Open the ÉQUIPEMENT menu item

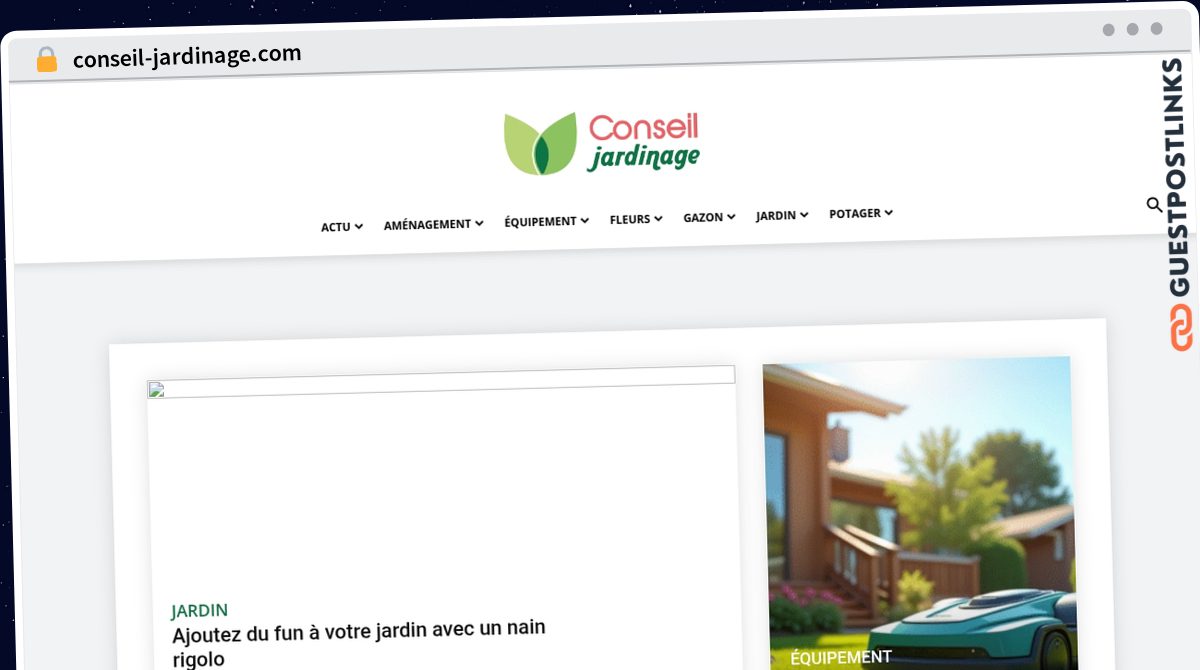pos(546,221)
